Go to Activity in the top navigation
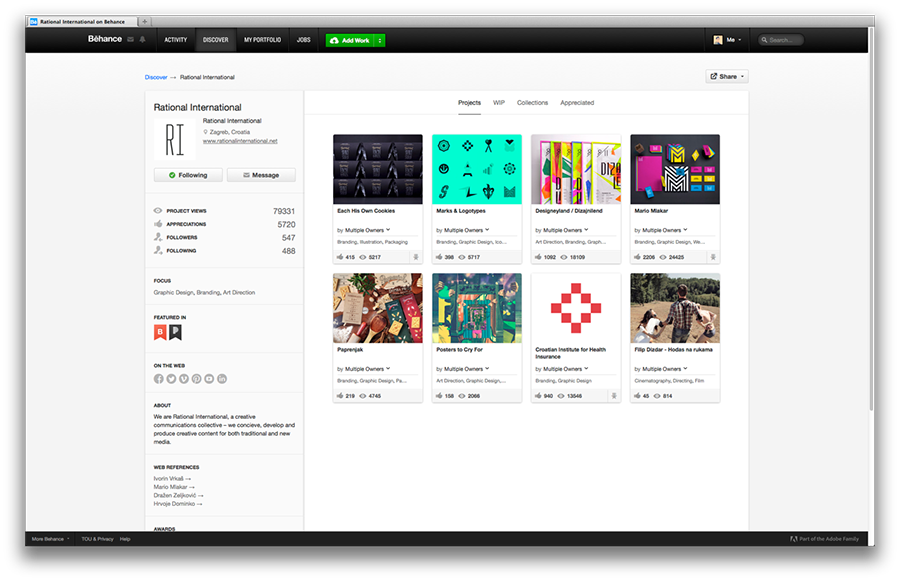This screenshot has height=581, width=900. coord(176,40)
